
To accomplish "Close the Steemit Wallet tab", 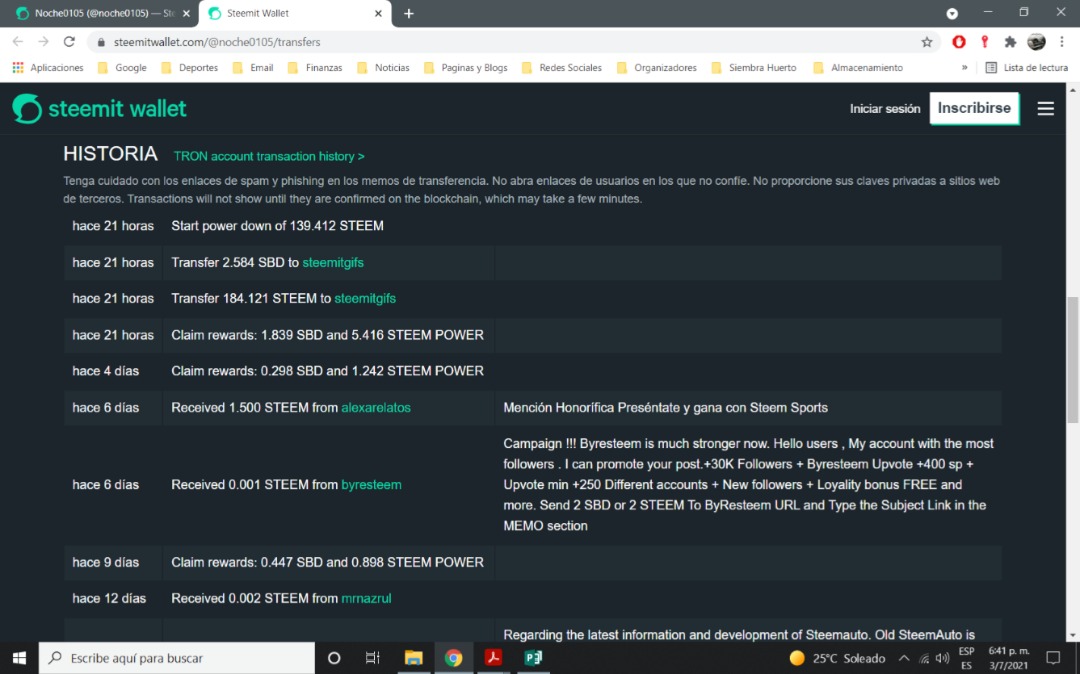I will click(378, 13).
